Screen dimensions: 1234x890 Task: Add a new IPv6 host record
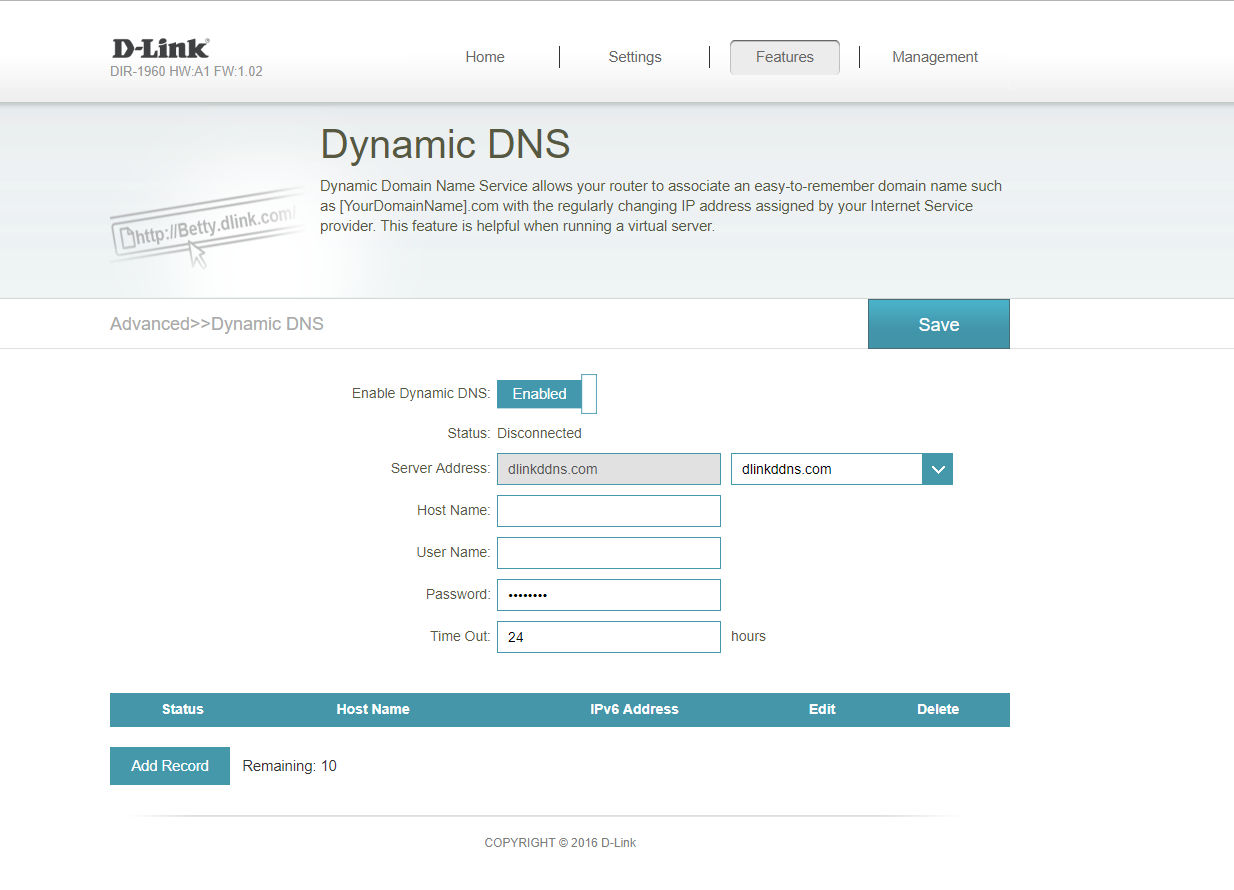pos(170,766)
